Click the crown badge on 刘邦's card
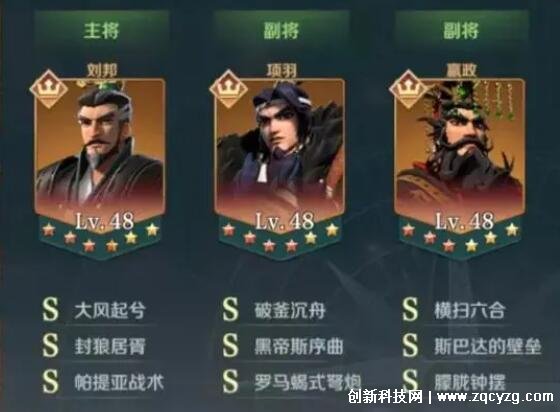The height and width of the screenshot is (412, 560). point(49,89)
